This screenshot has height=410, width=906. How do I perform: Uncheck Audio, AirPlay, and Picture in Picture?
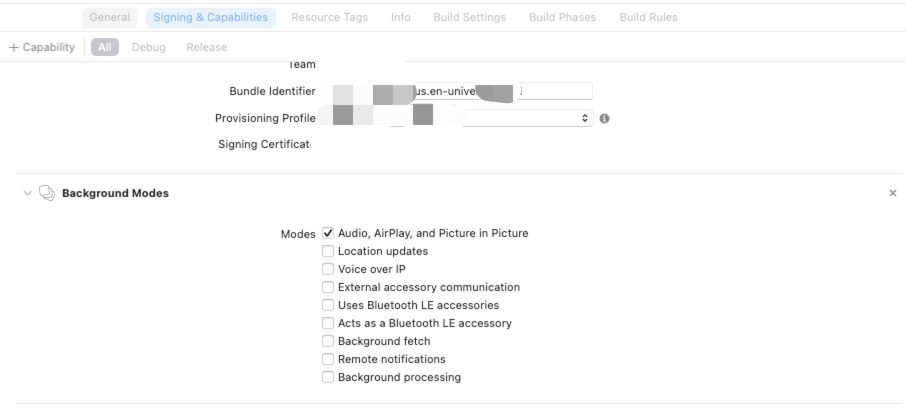(328, 233)
